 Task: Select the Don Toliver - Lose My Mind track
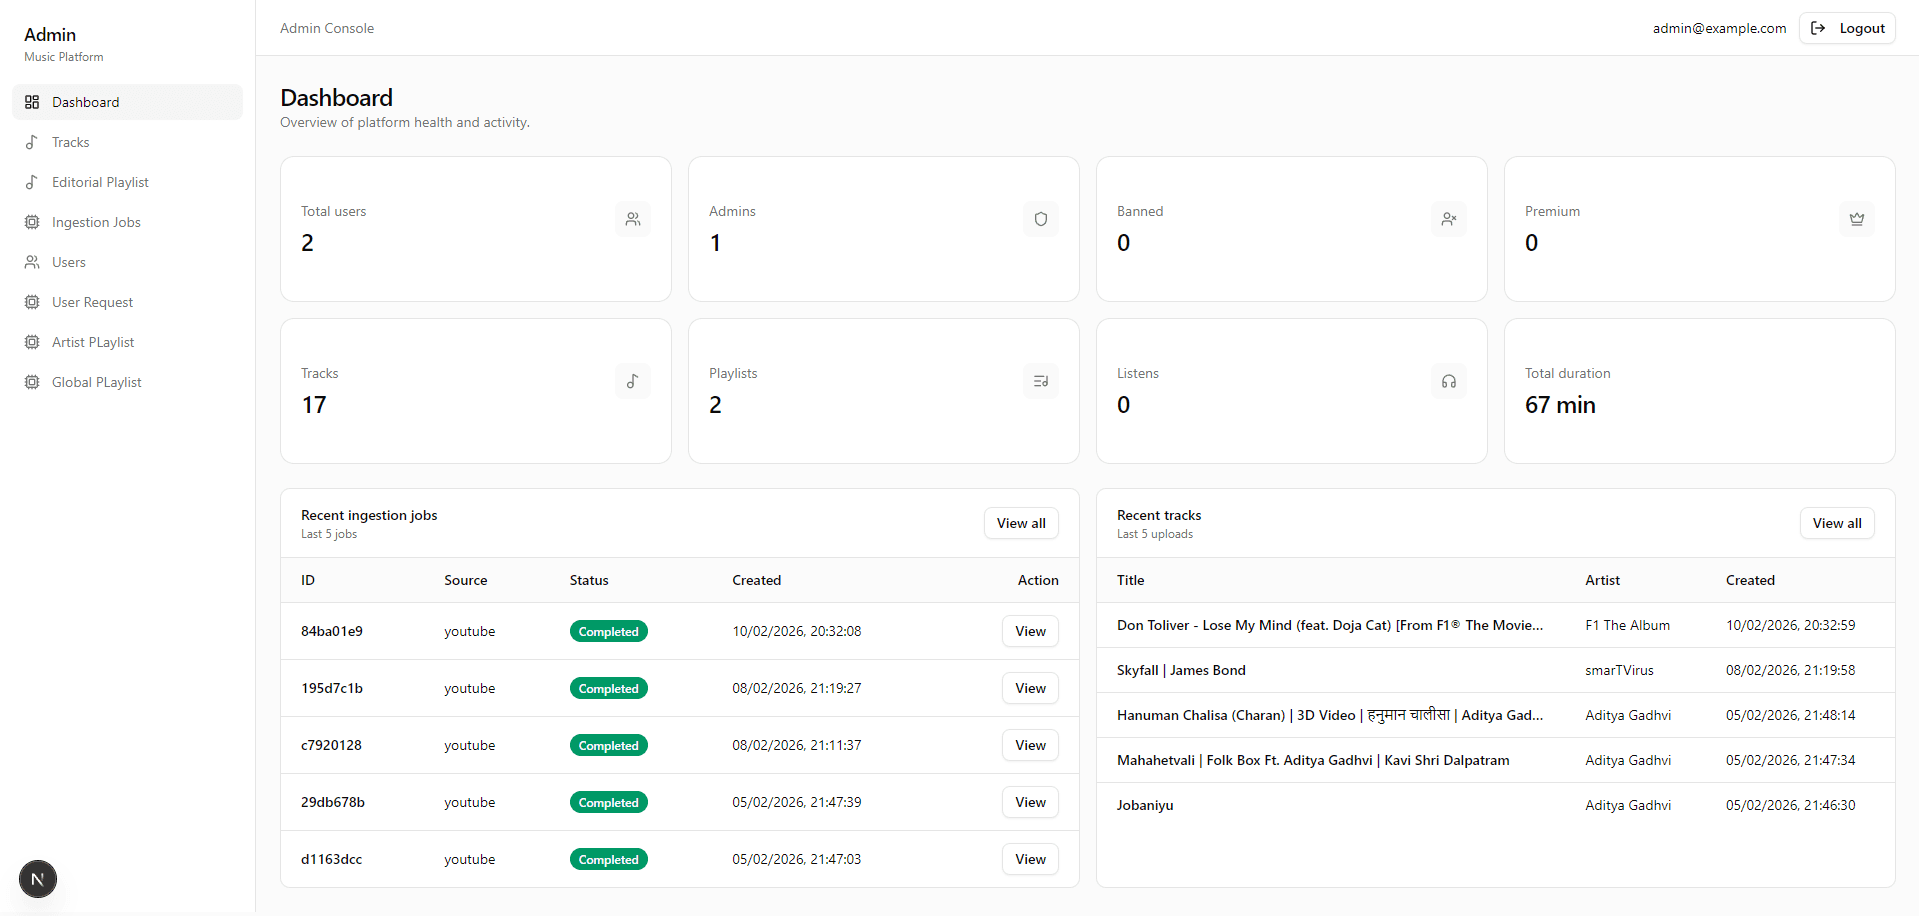1330,625
